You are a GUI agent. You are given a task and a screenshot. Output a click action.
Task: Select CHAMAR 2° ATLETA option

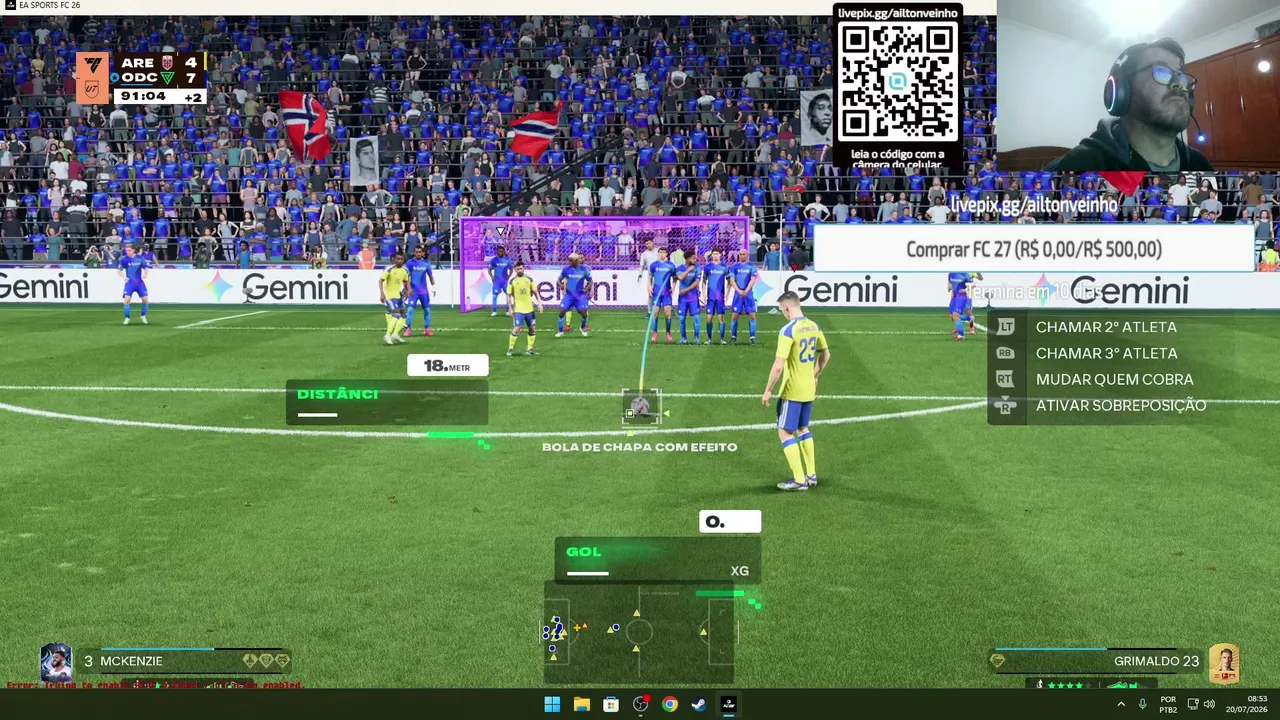pos(1106,327)
